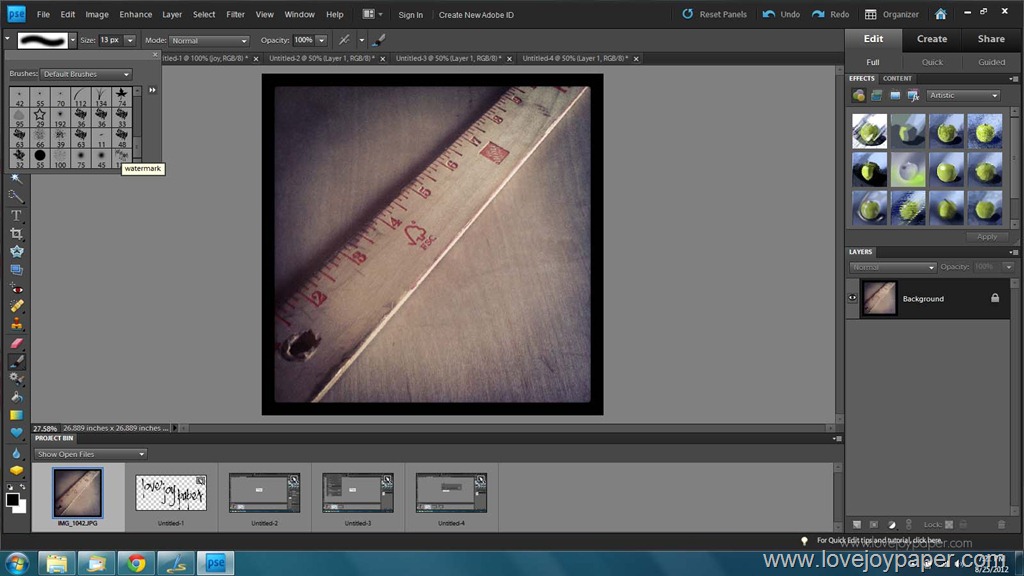Open the arrange documents layout dropdown

click(372, 14)
